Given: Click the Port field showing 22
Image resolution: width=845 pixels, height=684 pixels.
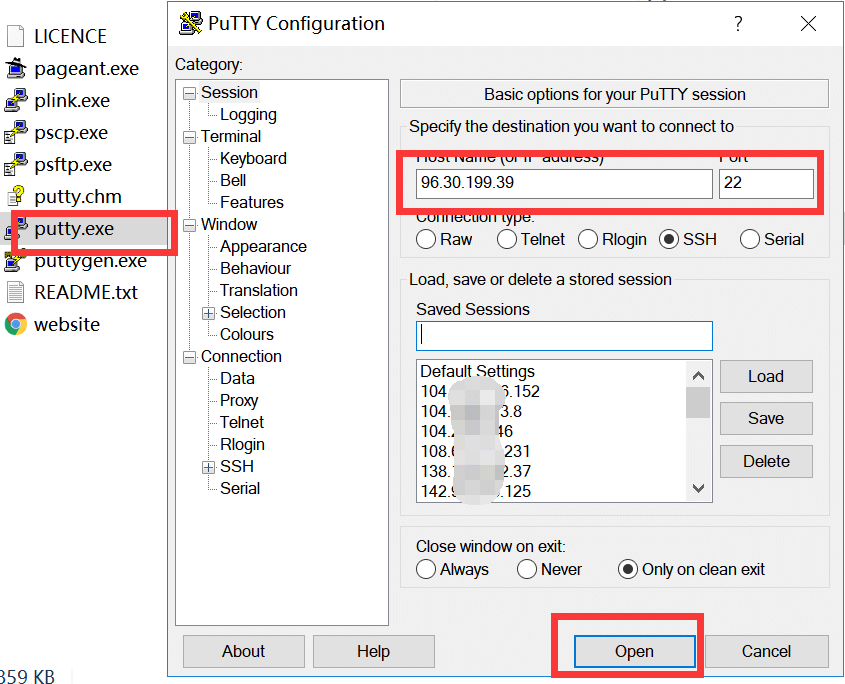Looking at the screenshot, I should coord(766,183).
